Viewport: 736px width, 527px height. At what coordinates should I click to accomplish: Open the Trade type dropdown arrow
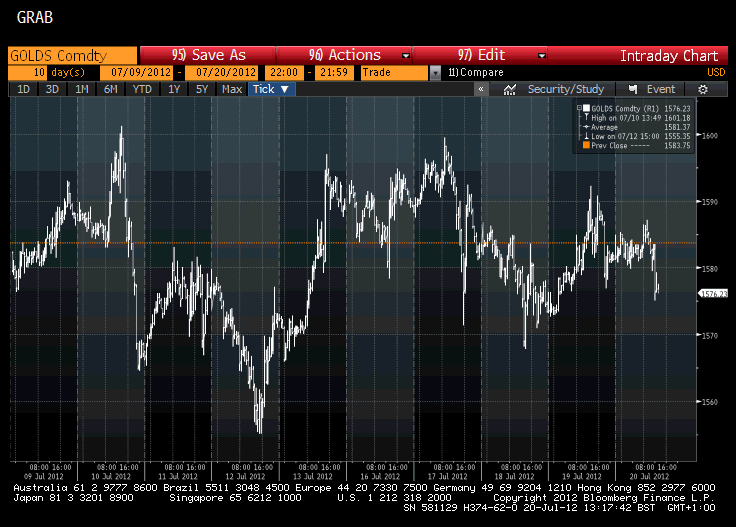(x=436, y=73)
